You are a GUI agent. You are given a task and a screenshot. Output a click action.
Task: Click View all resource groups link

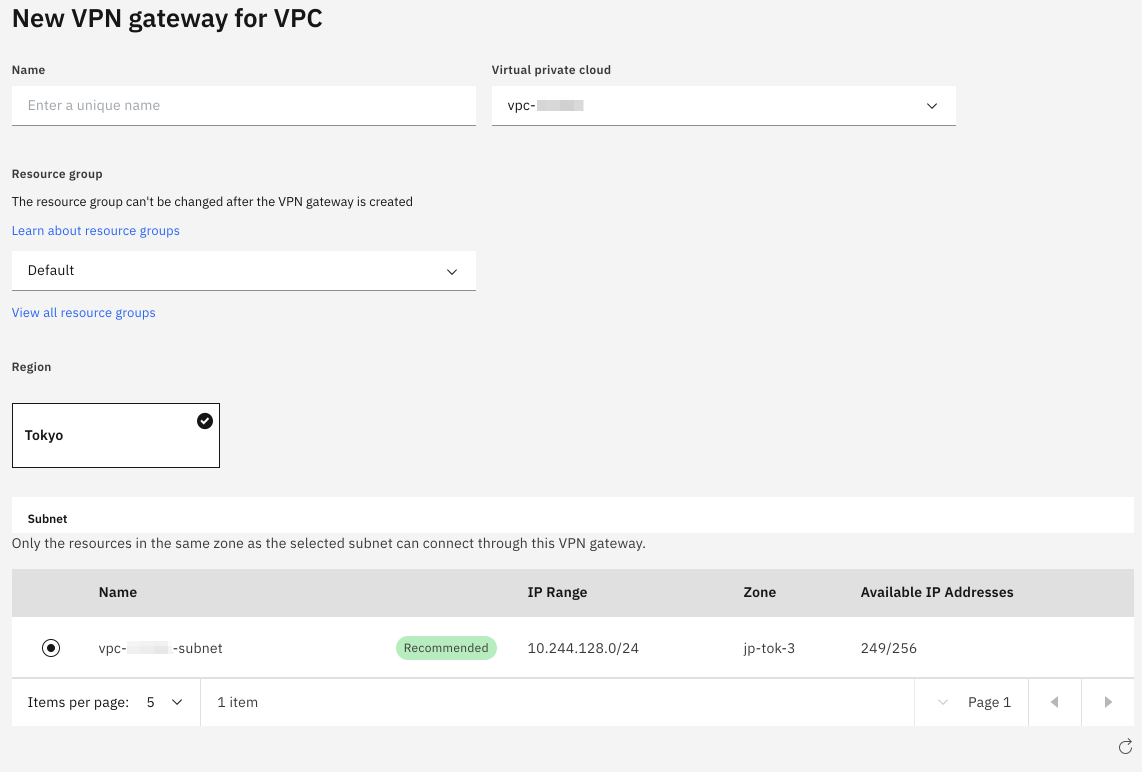pyautogui.click(x=84, y=313)
